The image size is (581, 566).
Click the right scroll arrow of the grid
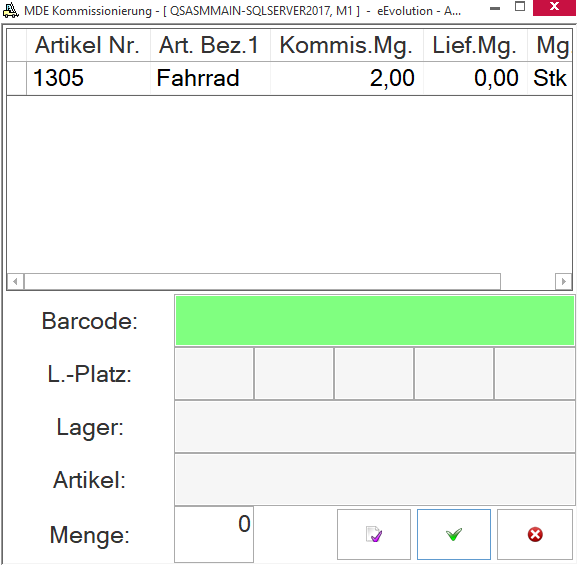tap(564, 282)
